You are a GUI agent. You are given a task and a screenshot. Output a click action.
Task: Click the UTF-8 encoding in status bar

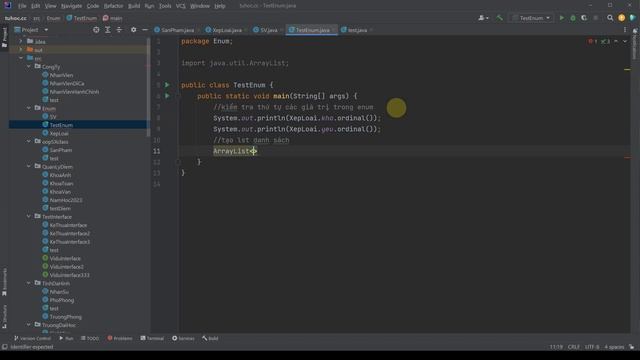(x=592, y=347)
